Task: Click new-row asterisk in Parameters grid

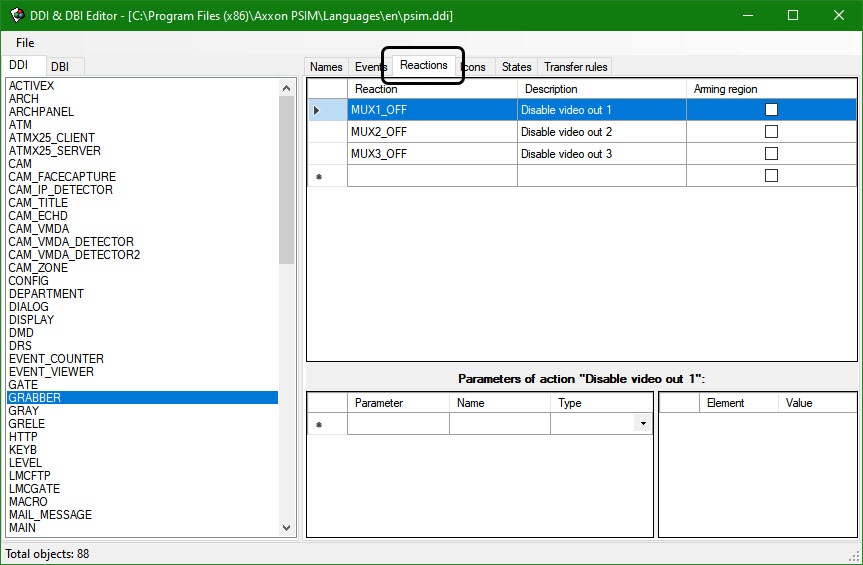Action: [x=318, y=425]
